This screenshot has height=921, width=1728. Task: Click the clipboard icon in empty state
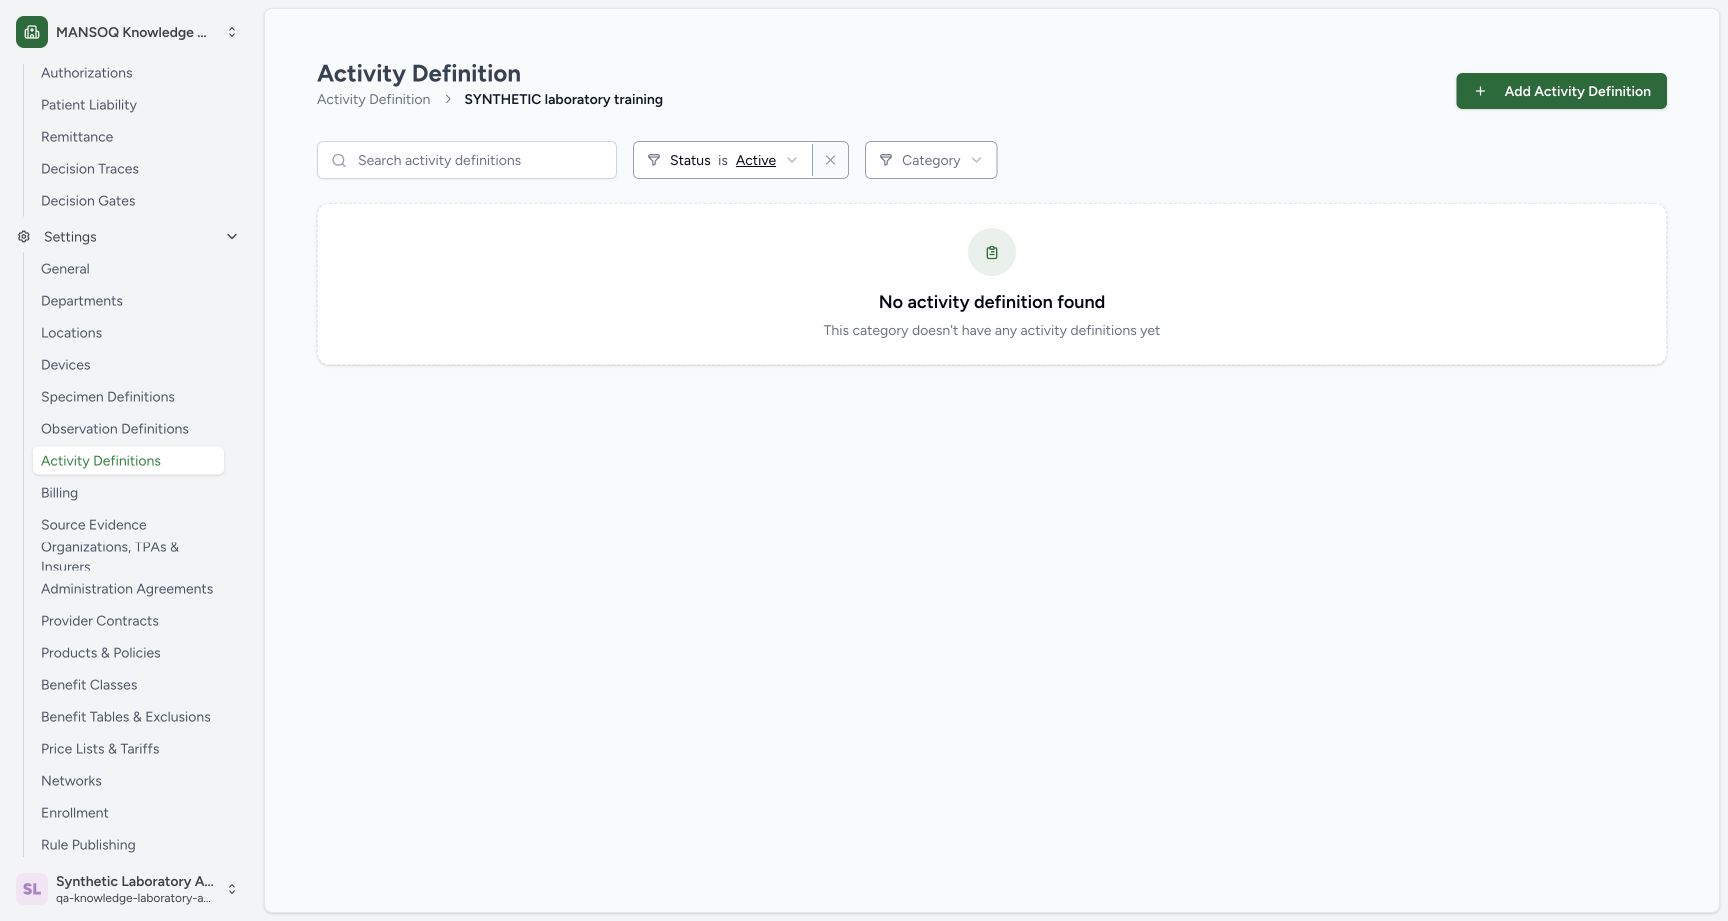(992, 253)
